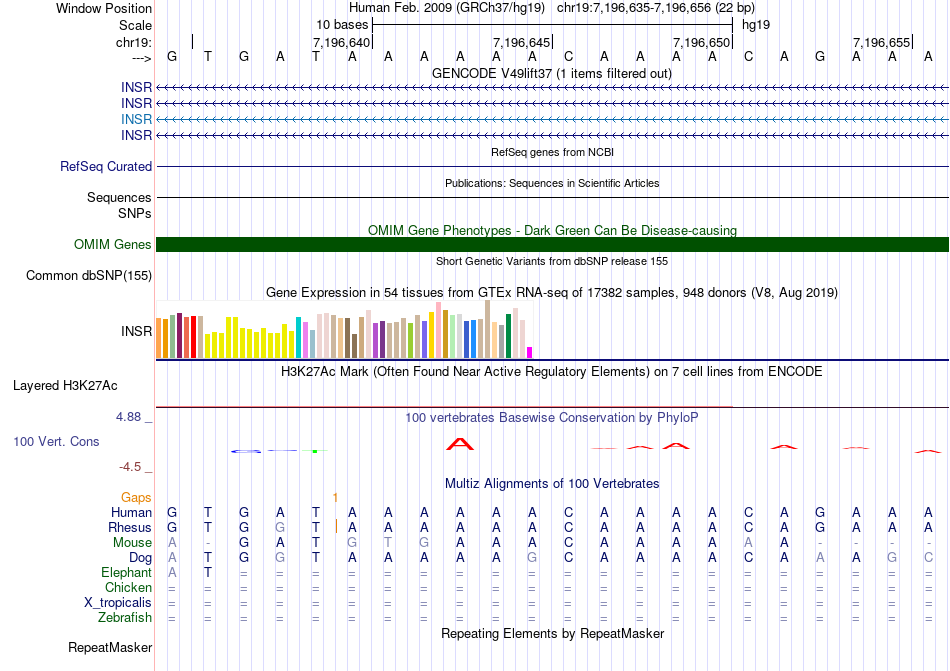
Task: Open the GENCODE V49lift37 track title
Action: tap(552, 73)
